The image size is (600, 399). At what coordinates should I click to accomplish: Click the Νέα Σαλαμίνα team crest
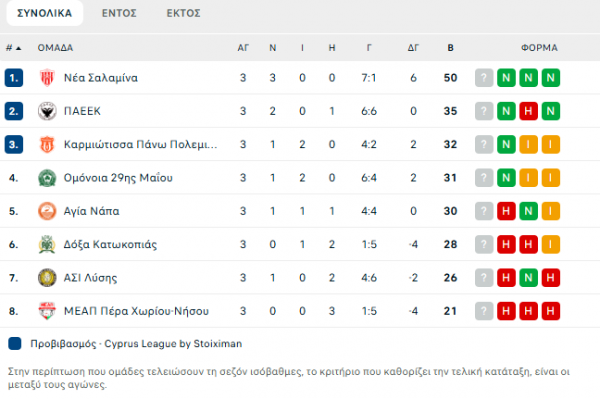[47, 78]
